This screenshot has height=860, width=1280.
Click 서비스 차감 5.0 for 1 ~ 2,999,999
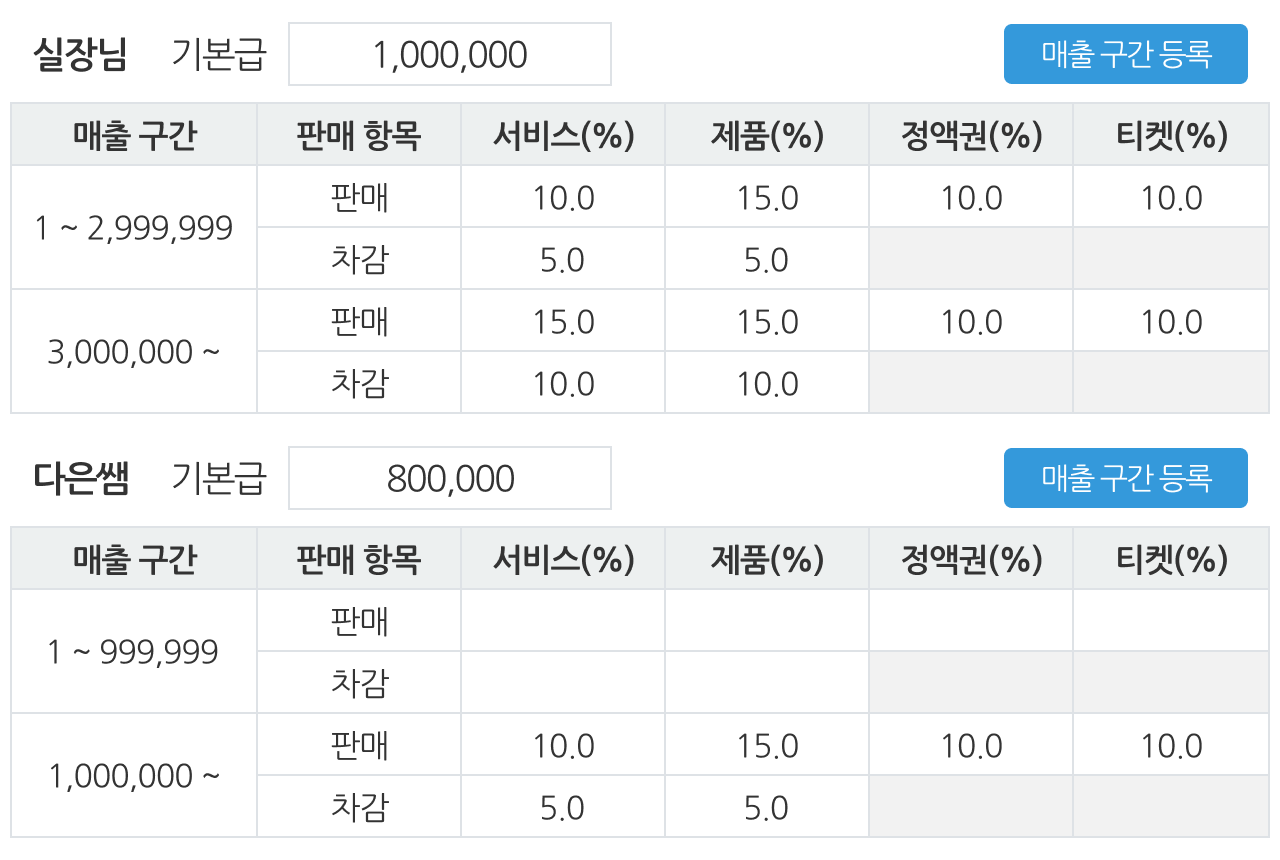[x=563, y=260]
